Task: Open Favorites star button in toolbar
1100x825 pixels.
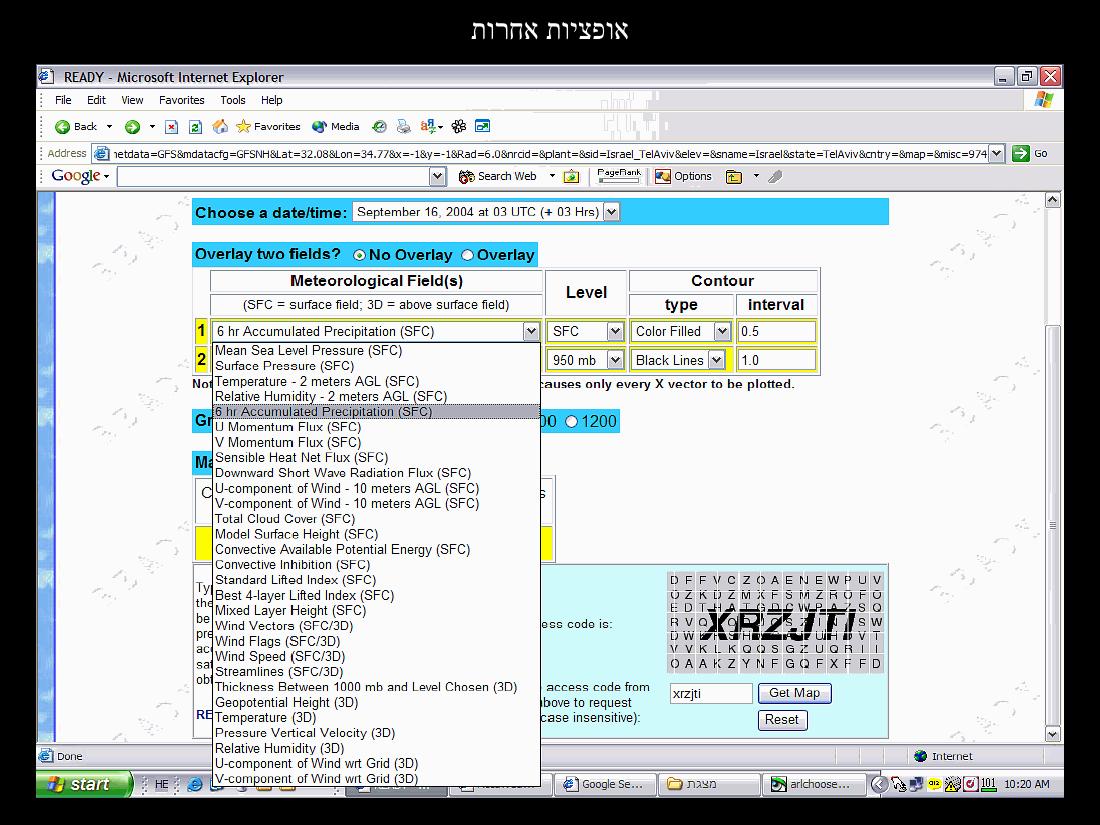Action: click(x=269, y=126)
